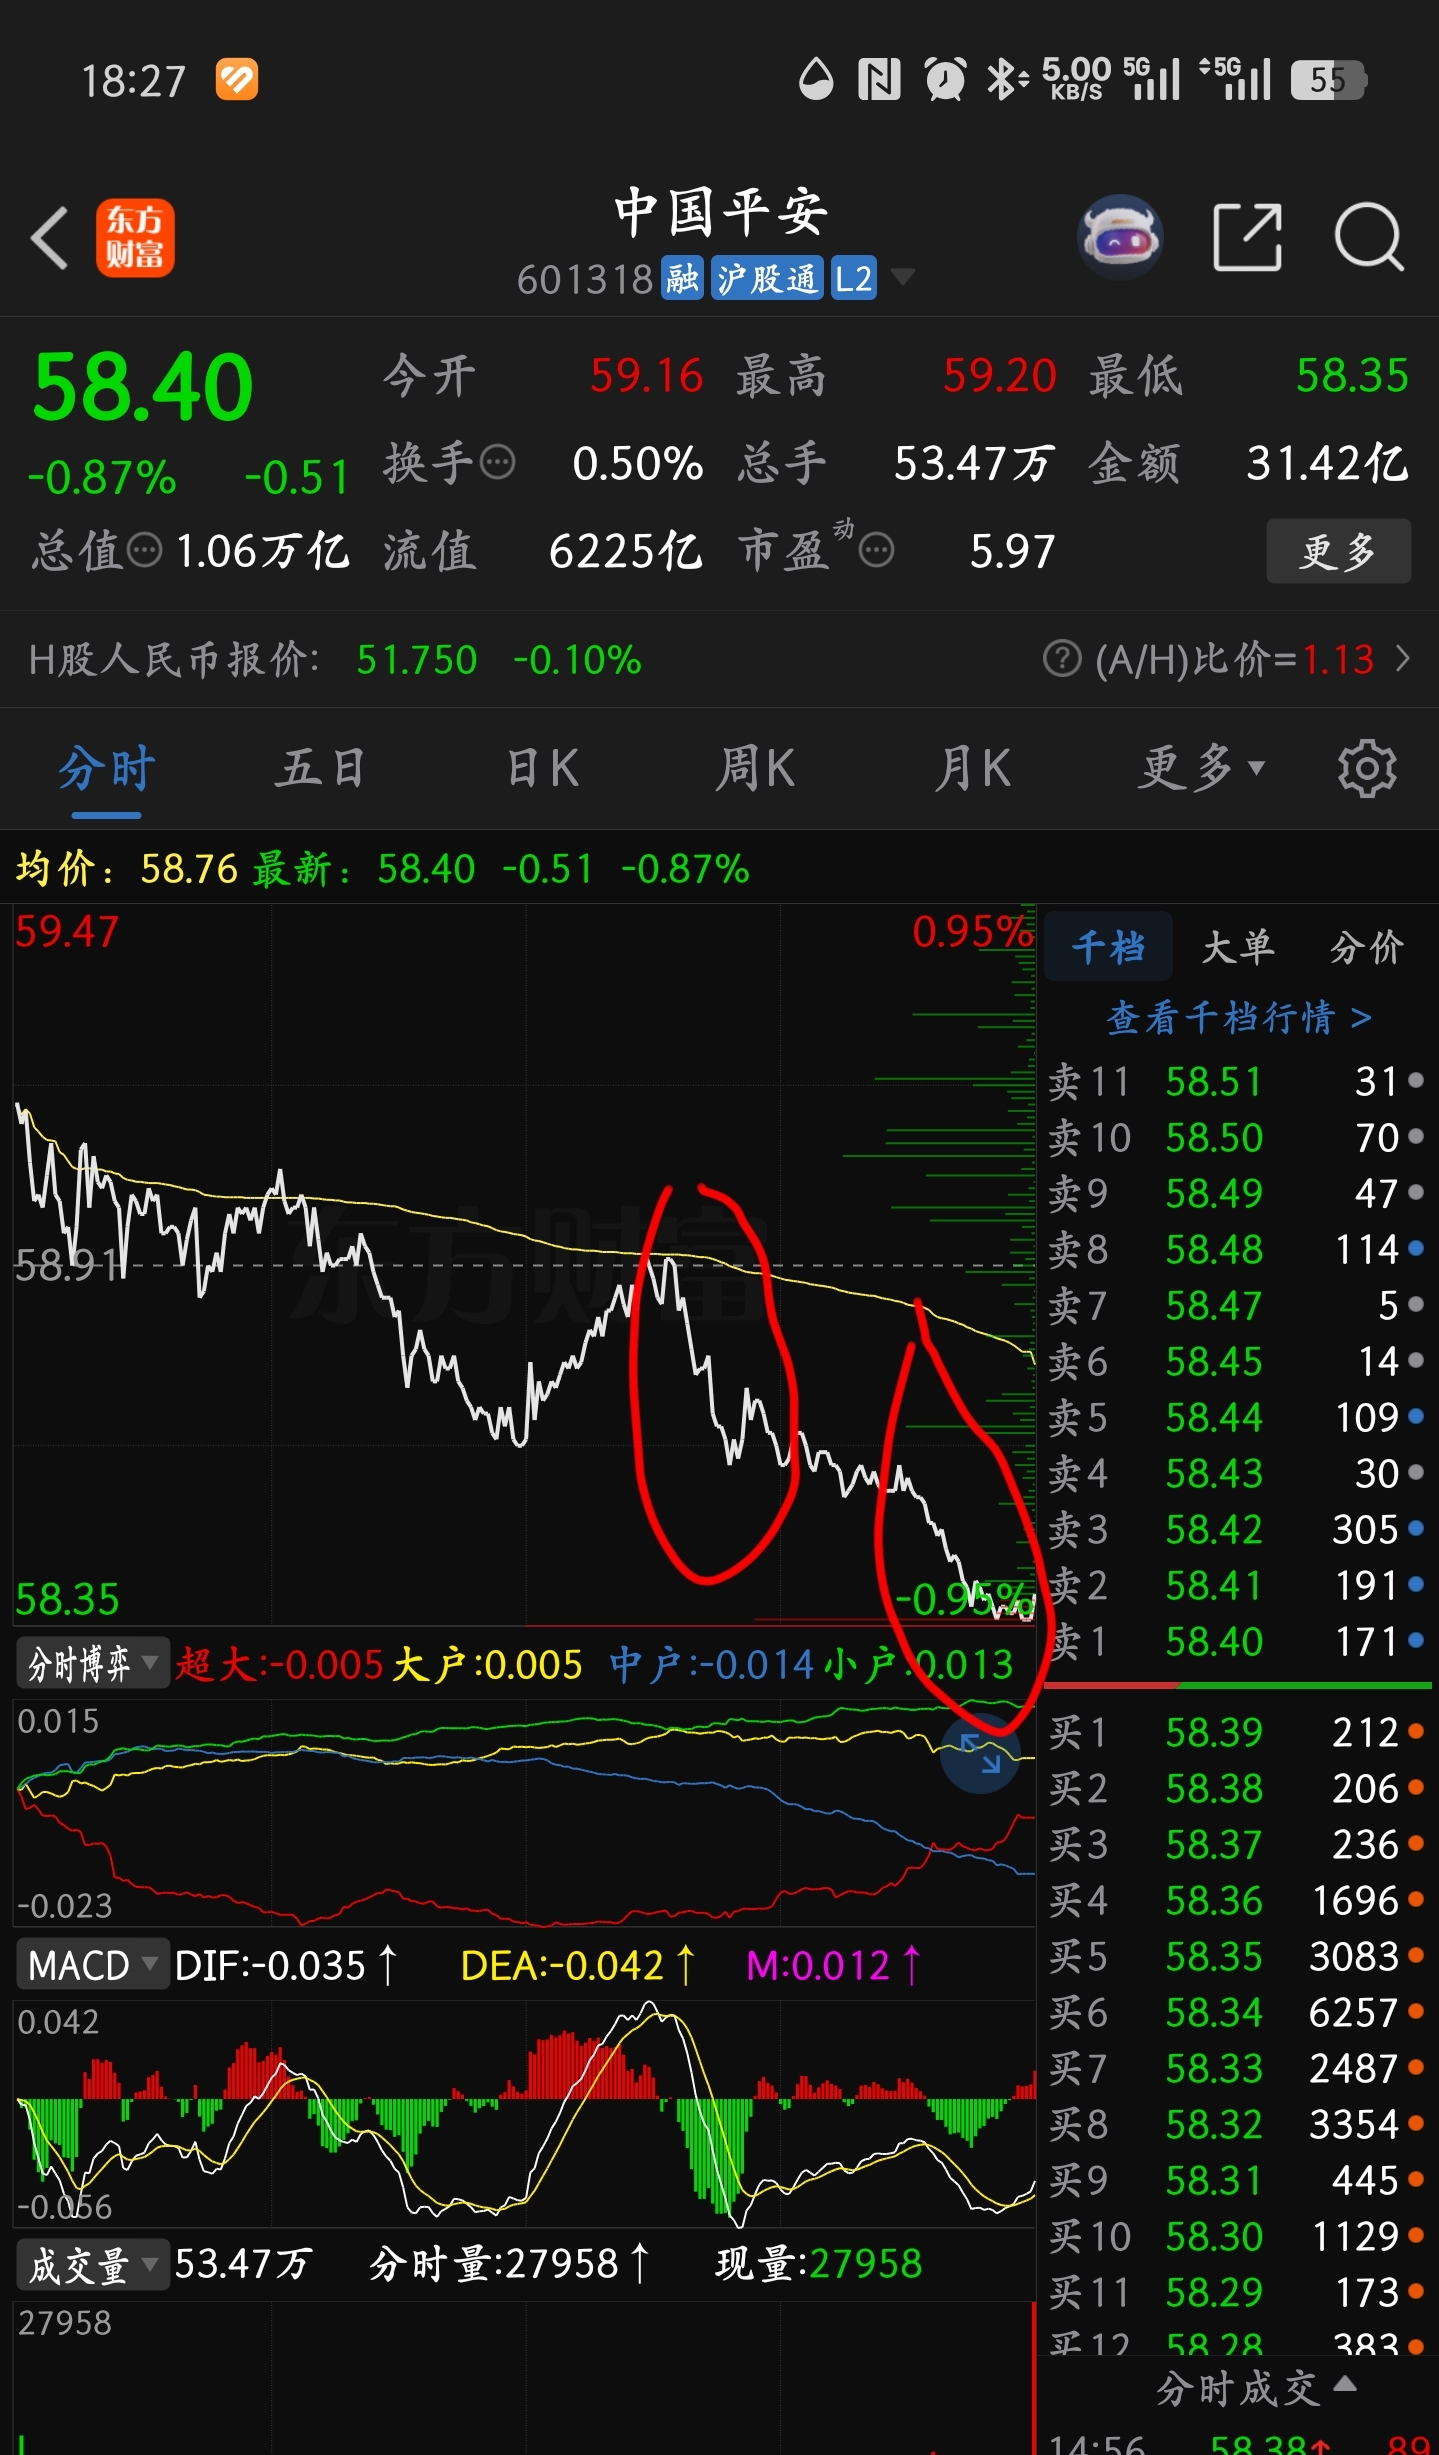The height and width of the screenshot is (2455, 1439).
Task: Tap info icon beside 市盈
Action: coord(877,550)
